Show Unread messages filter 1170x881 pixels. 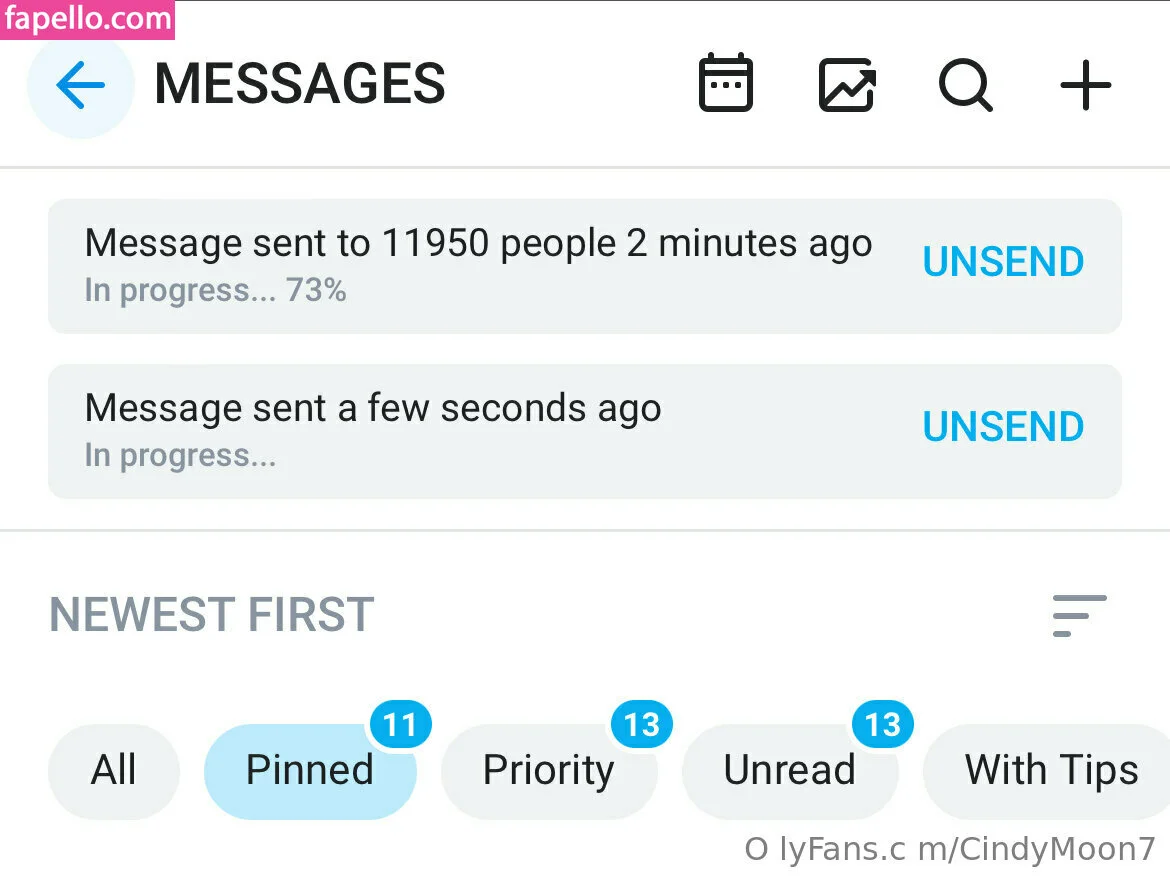789,771
